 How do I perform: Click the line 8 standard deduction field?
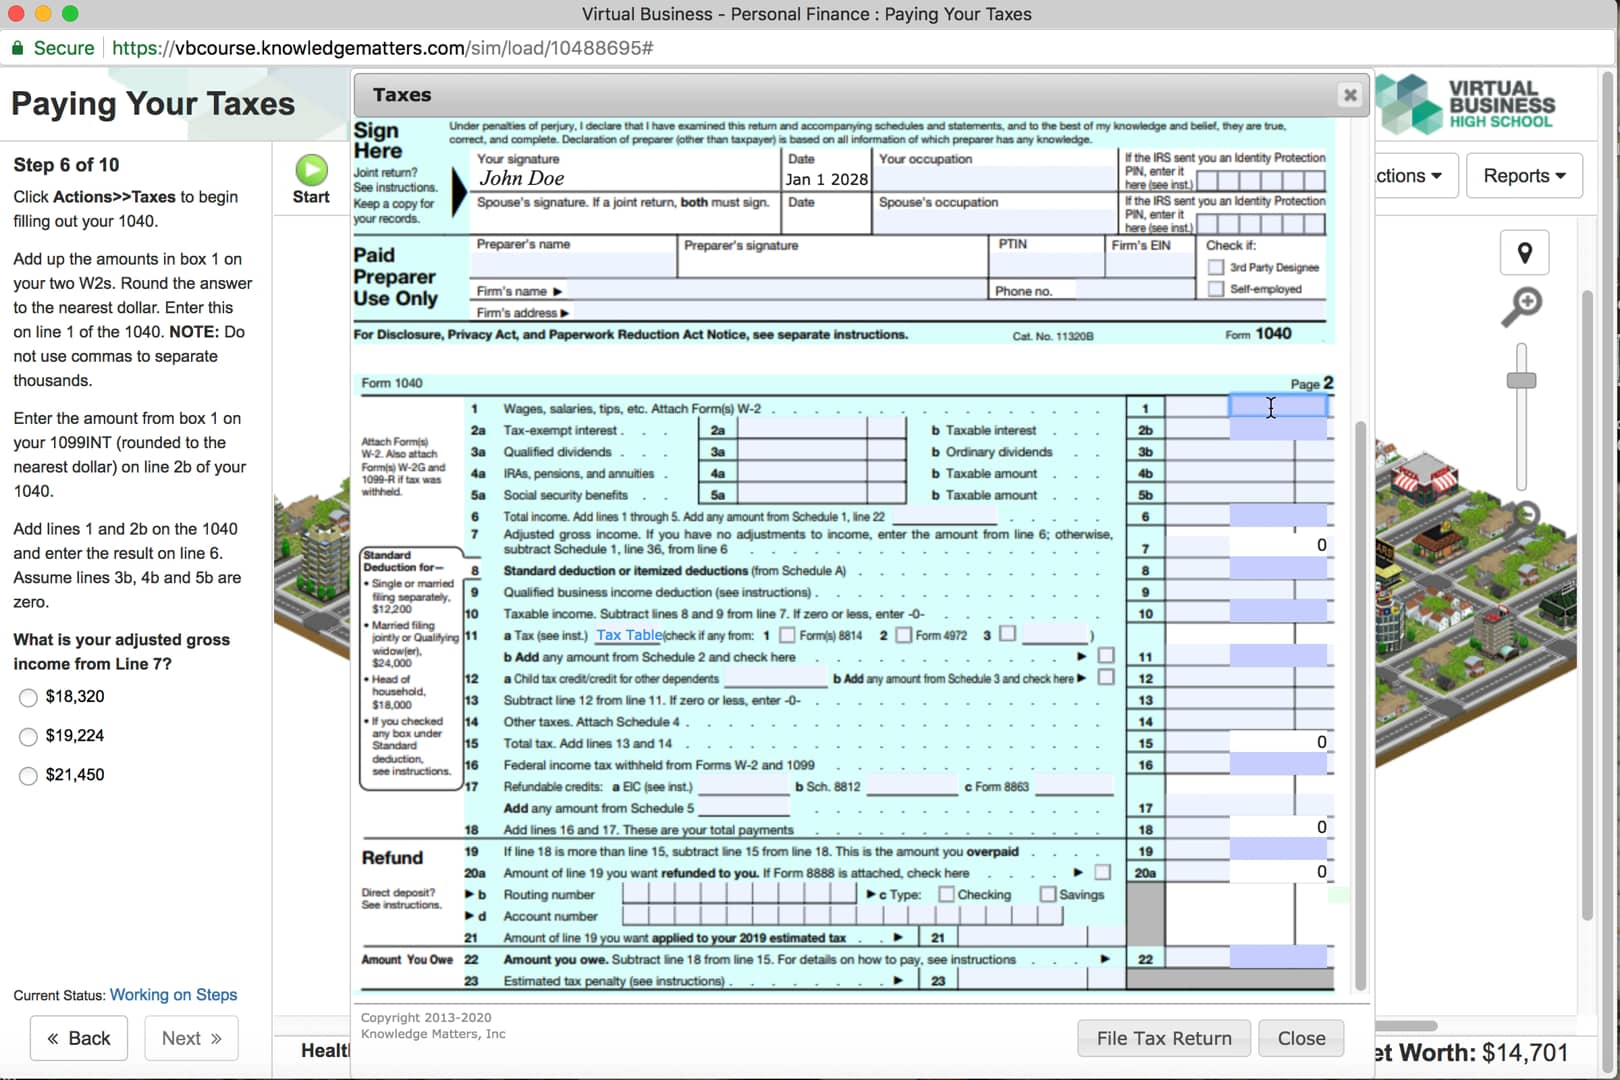coord(1278,570)
